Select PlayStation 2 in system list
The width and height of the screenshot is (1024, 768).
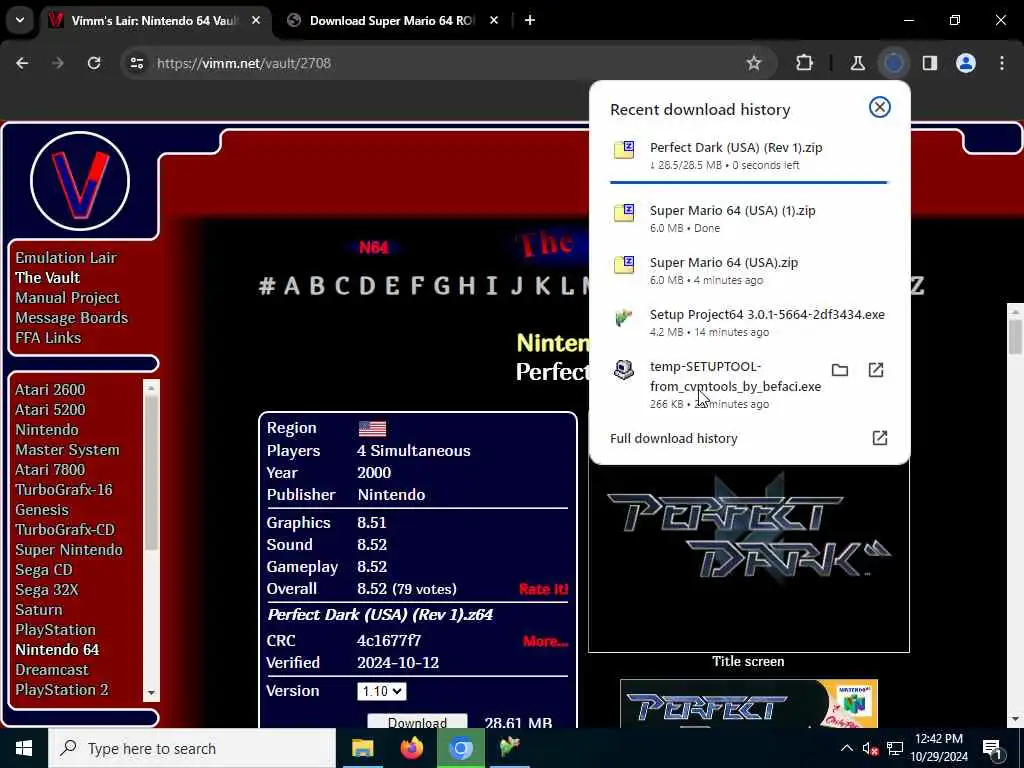(62, 690)
